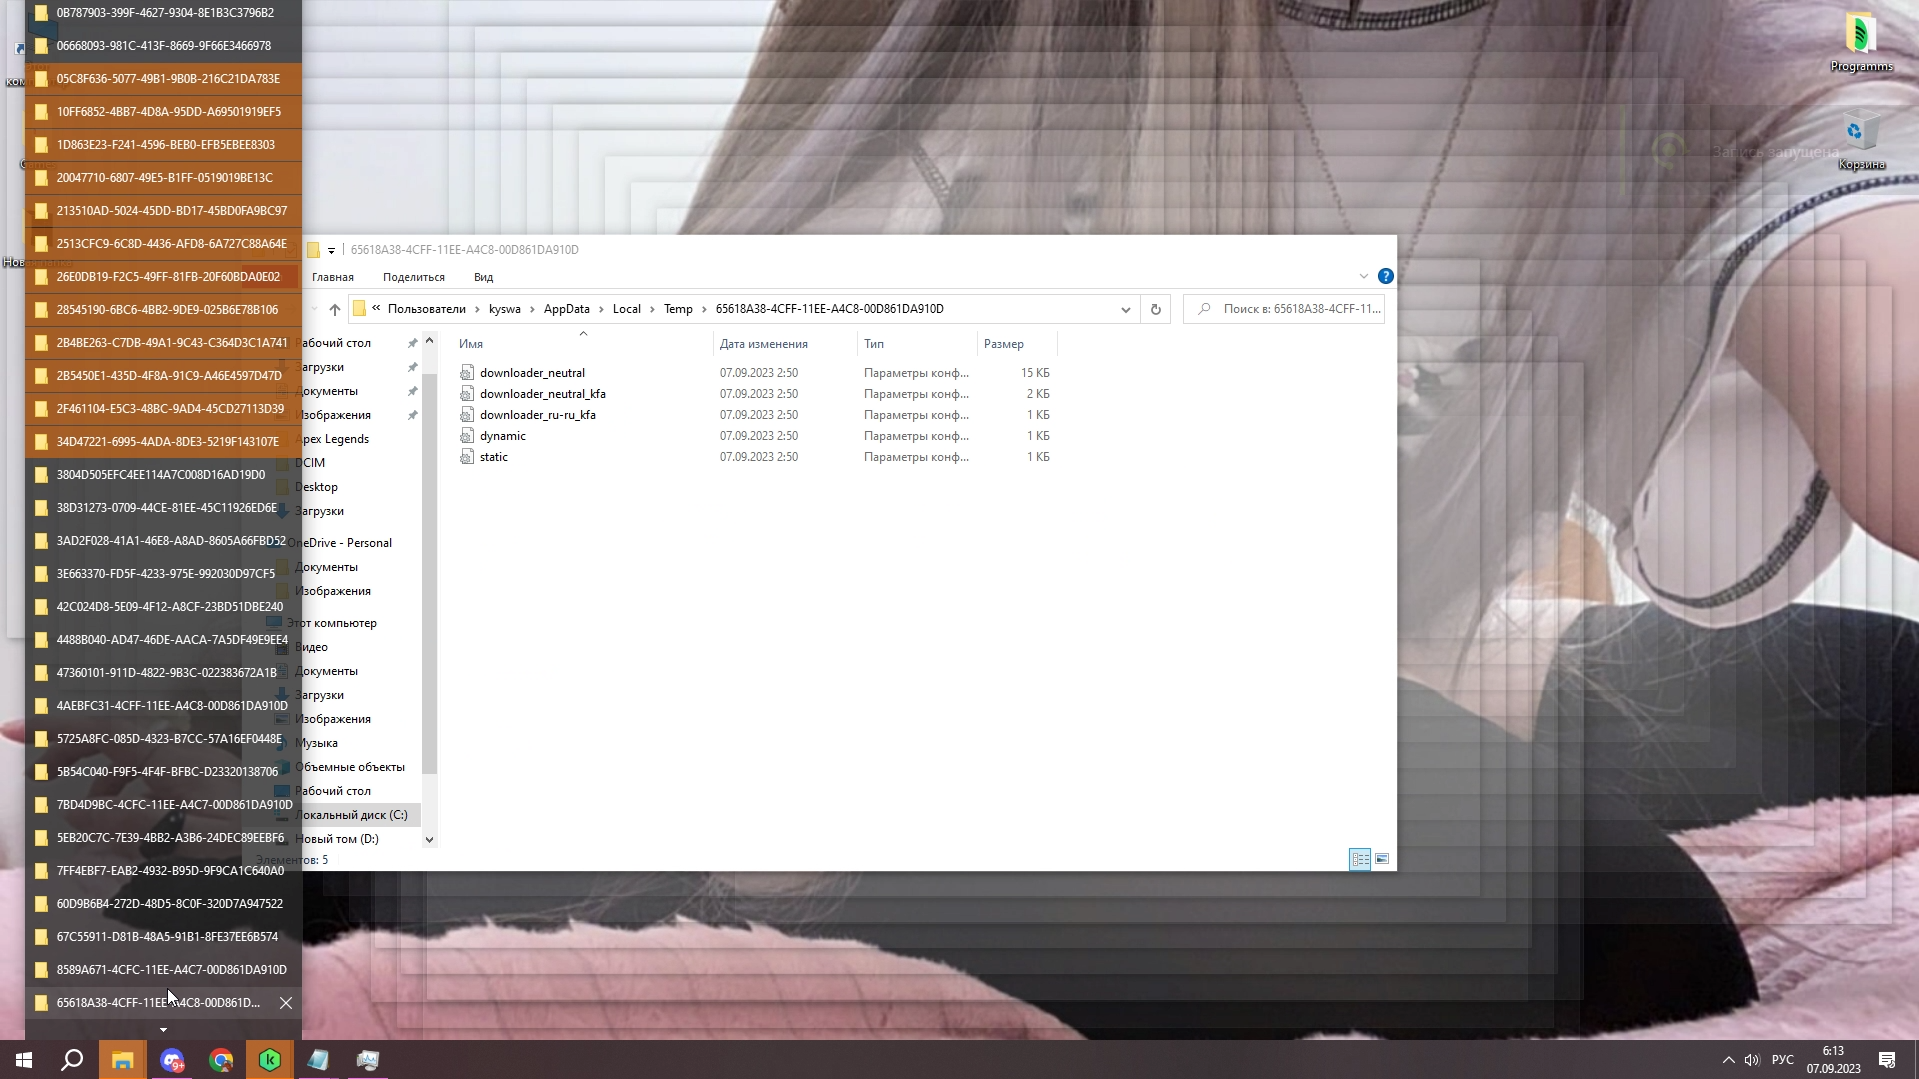Open Discord from the taskbar
The image size is (1919, 1079).
coord(172,1059)
